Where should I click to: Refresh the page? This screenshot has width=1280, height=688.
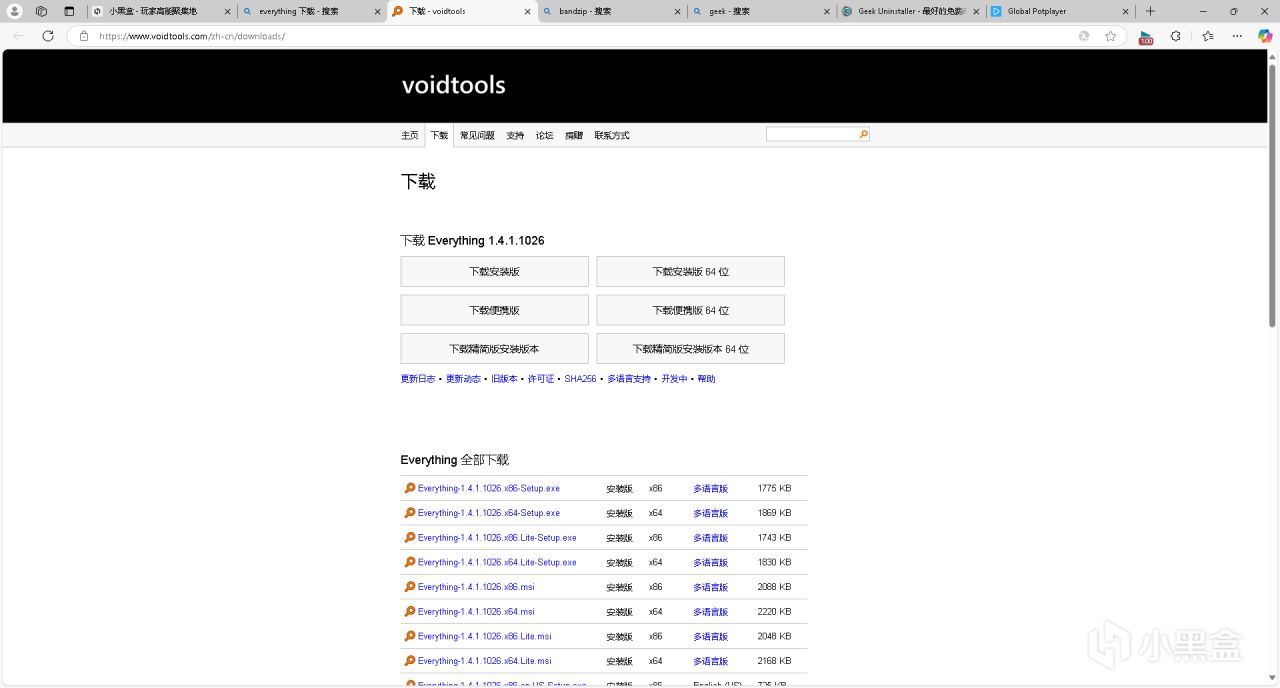(47, 35)
